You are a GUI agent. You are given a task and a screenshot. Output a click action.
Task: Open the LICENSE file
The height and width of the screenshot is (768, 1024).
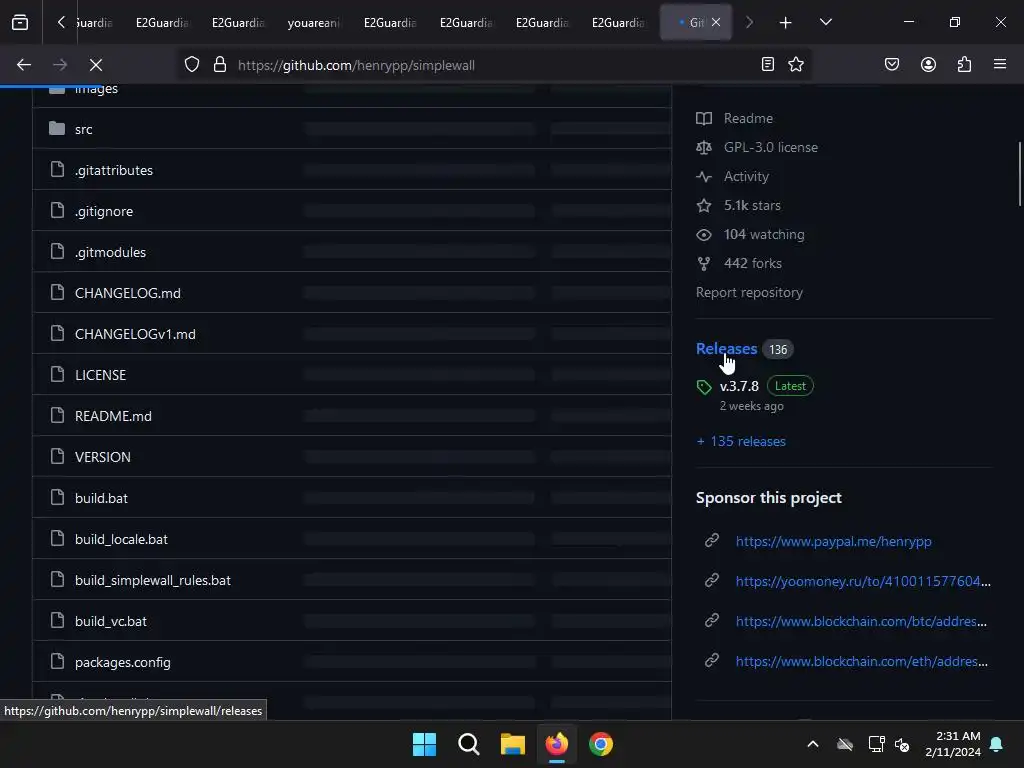(101, 376)
